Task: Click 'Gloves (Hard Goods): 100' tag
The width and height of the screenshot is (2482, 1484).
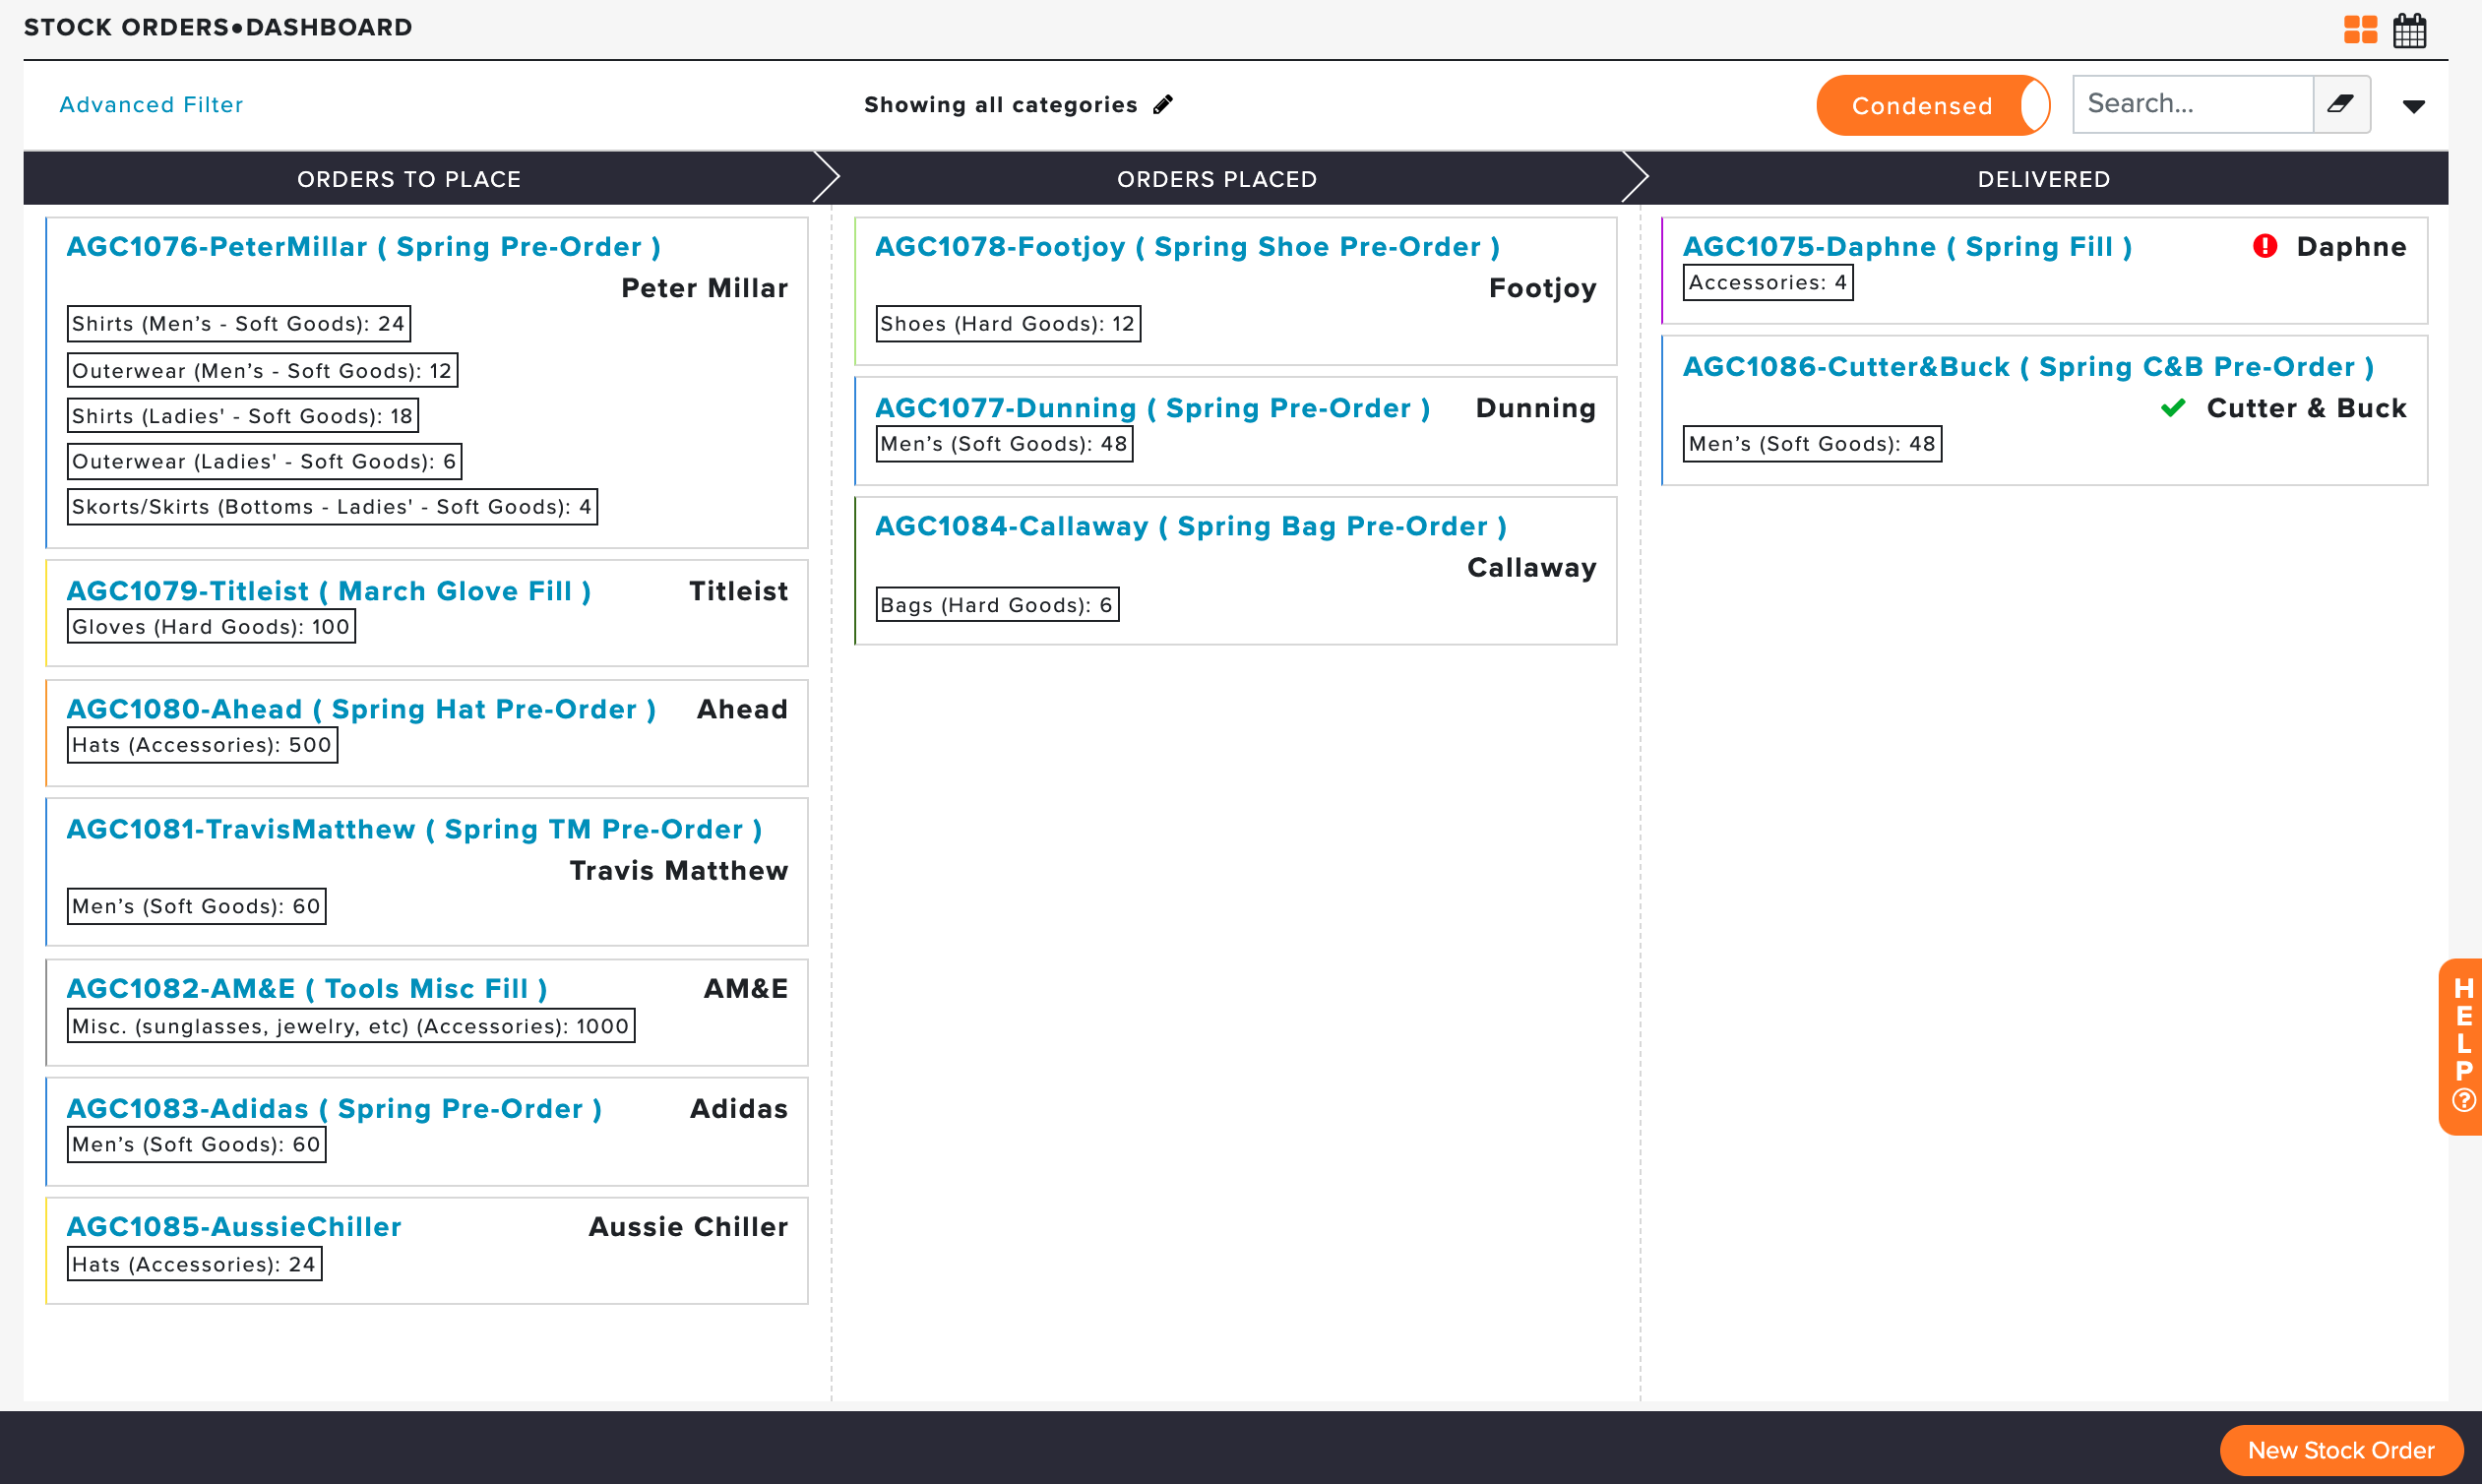Action: pos(211,627)
